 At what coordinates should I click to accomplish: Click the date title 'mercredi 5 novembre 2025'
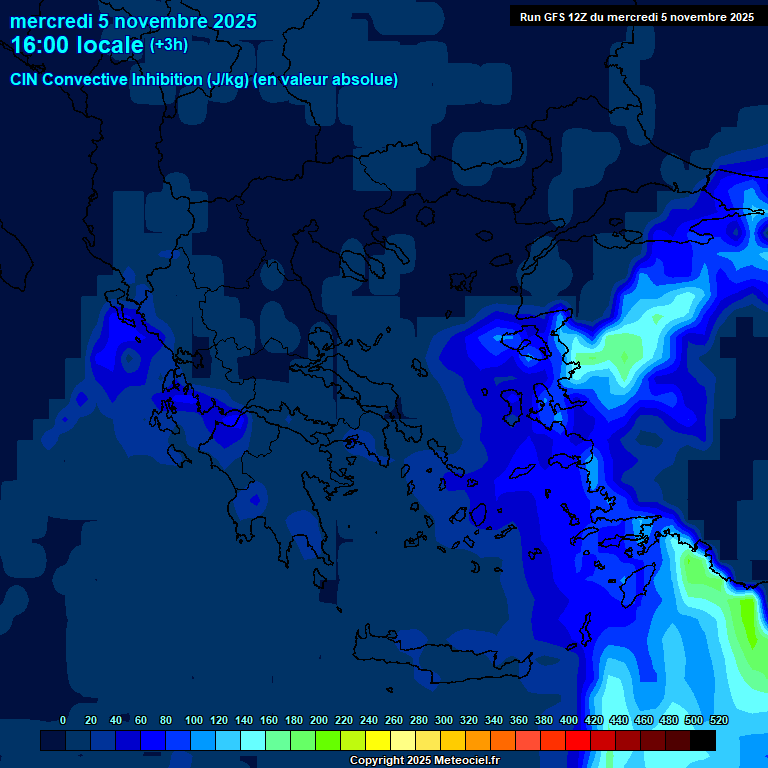coord(133,21)
